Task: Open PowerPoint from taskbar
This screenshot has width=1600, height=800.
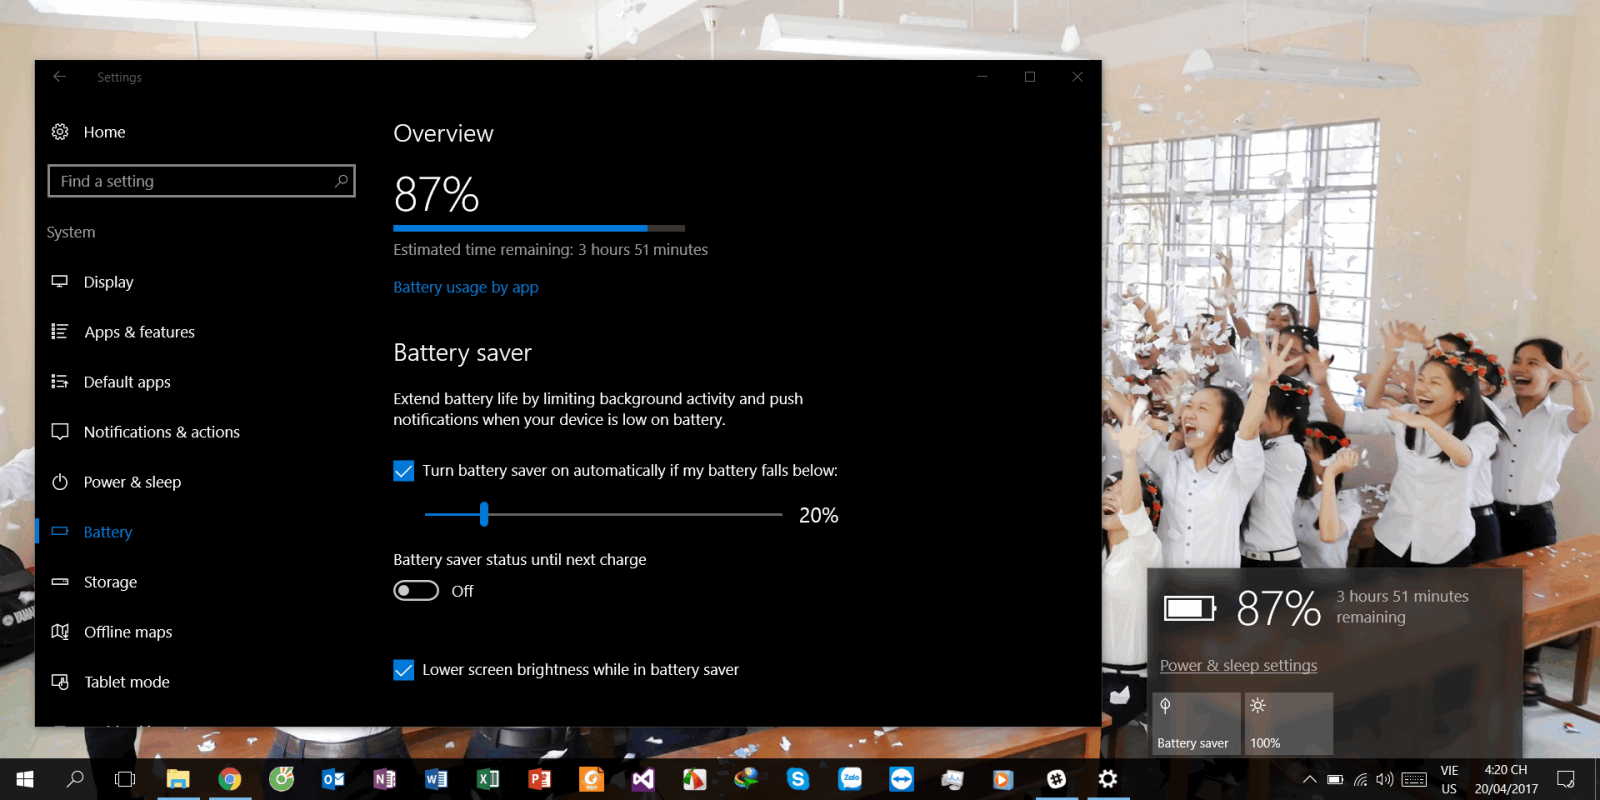Action: 540,779
